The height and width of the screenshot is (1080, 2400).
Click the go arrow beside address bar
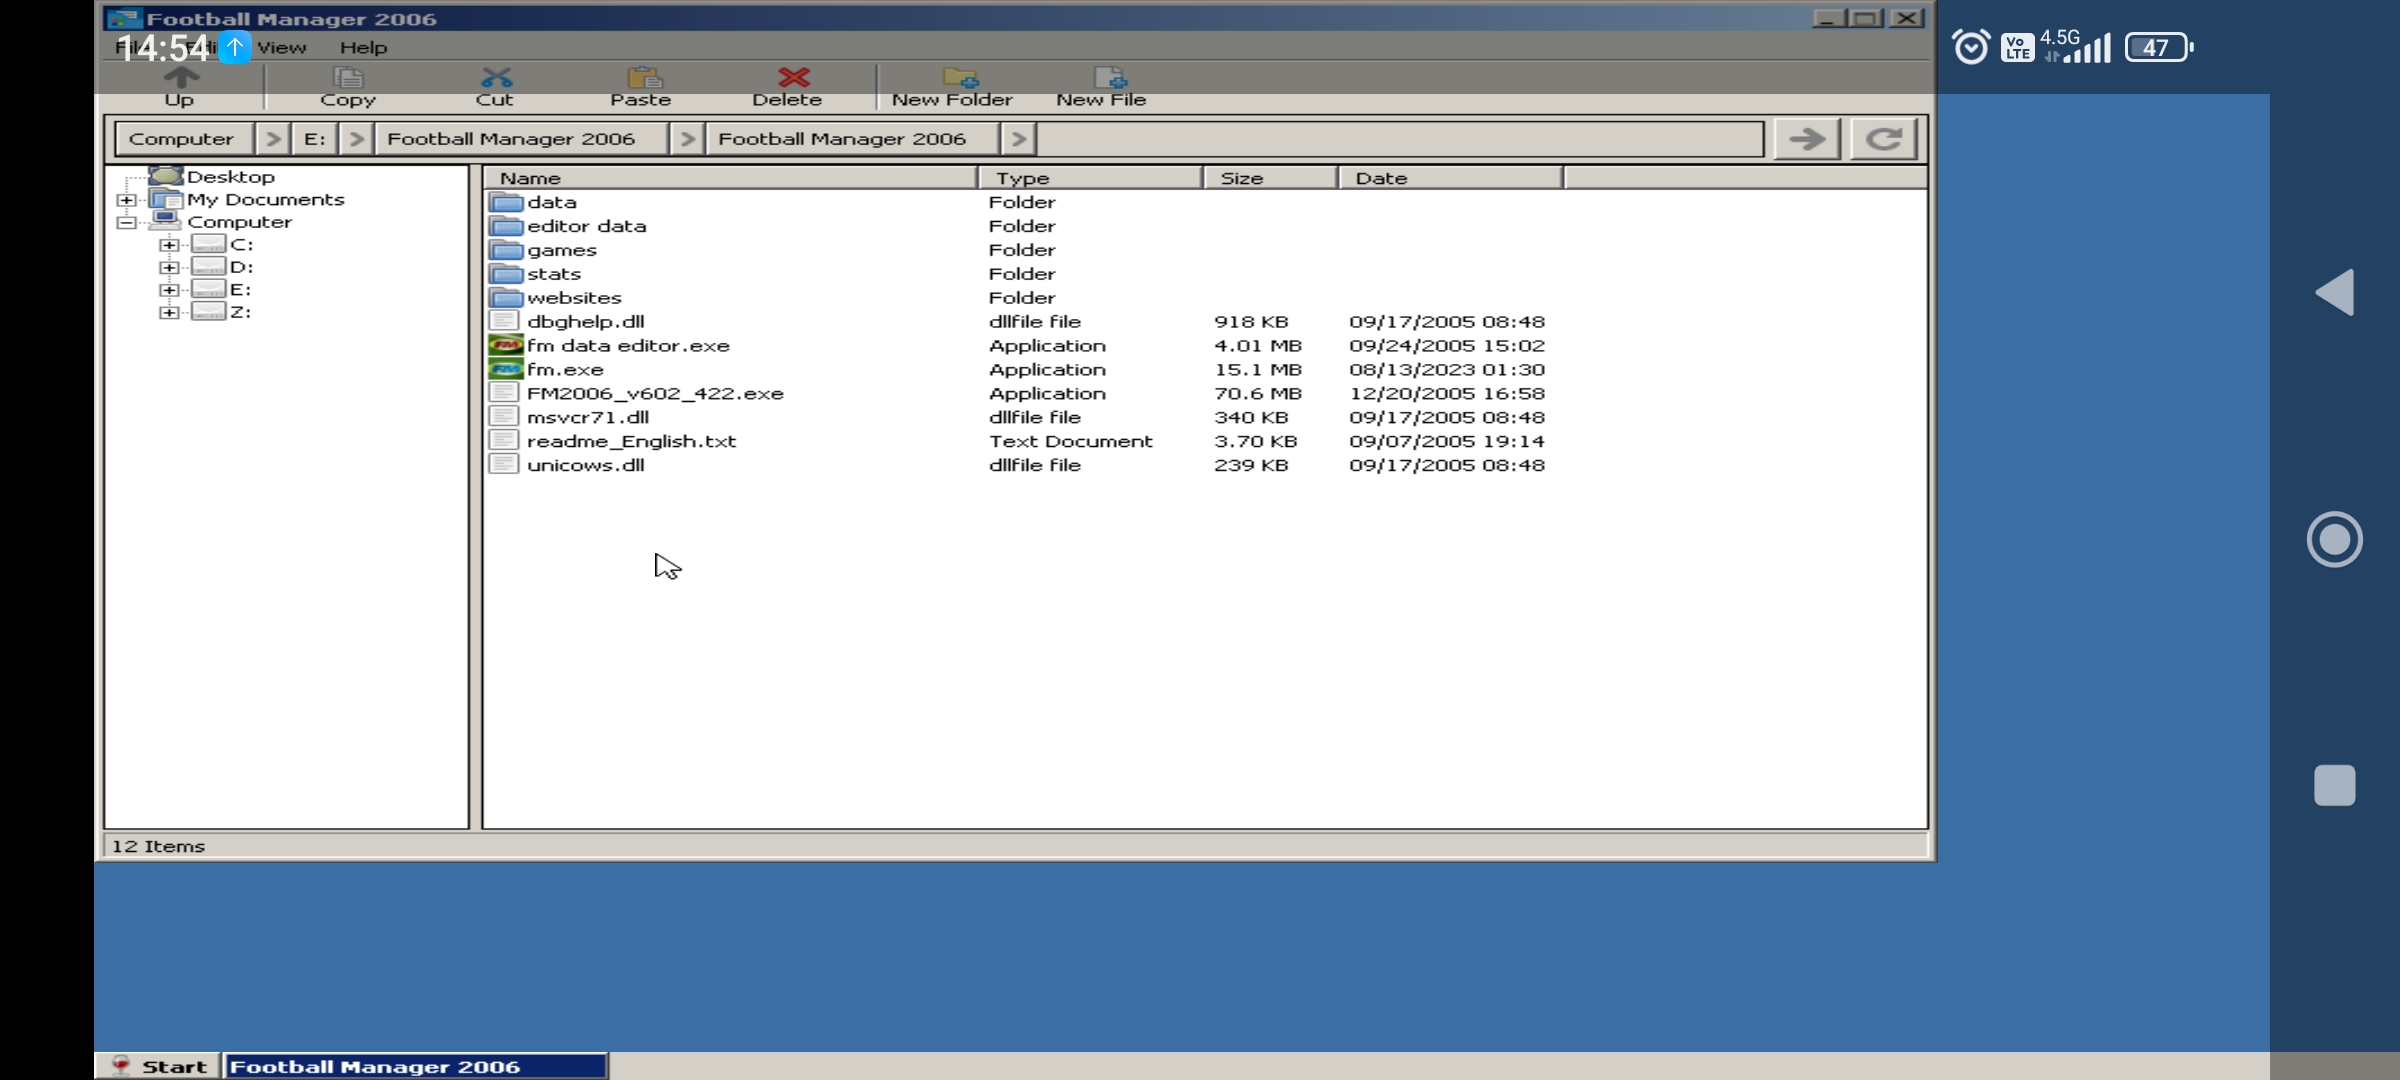[1807, 139]
